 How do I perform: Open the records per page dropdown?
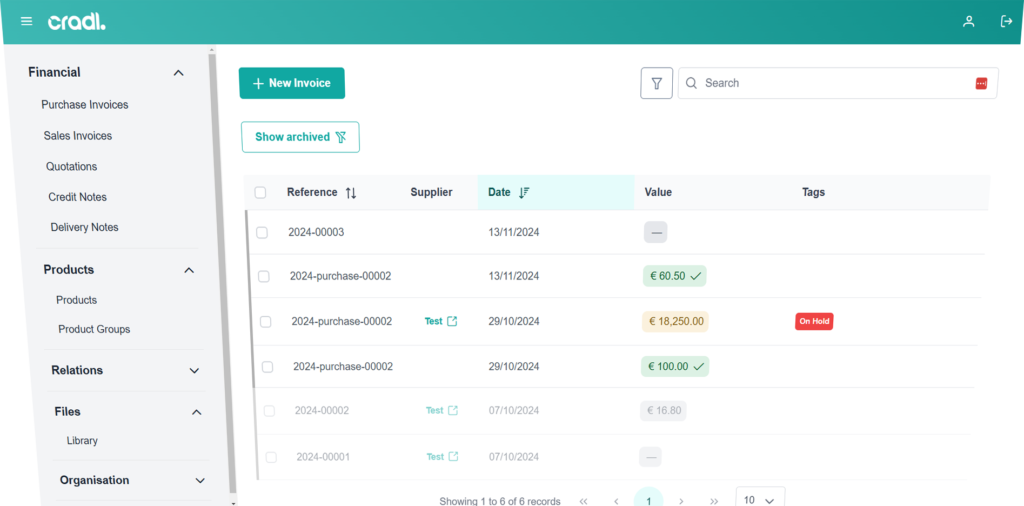tap(760, 499)
